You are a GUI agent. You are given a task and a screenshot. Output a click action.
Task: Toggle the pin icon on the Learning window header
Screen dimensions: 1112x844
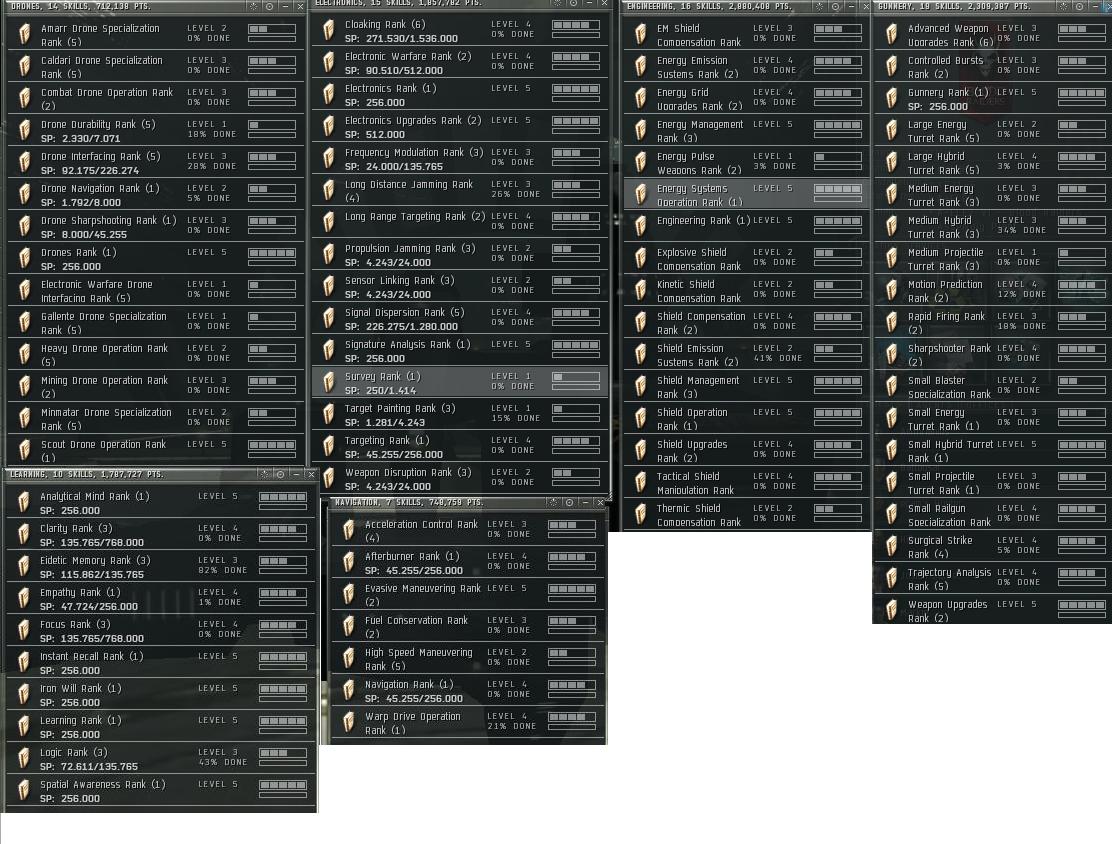[281, 474]
